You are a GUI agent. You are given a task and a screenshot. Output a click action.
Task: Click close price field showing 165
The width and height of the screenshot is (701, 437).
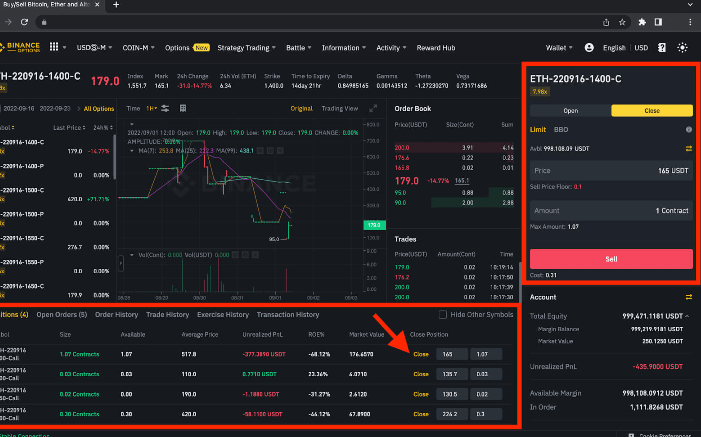pyautogui.click(x=452, y=354)
